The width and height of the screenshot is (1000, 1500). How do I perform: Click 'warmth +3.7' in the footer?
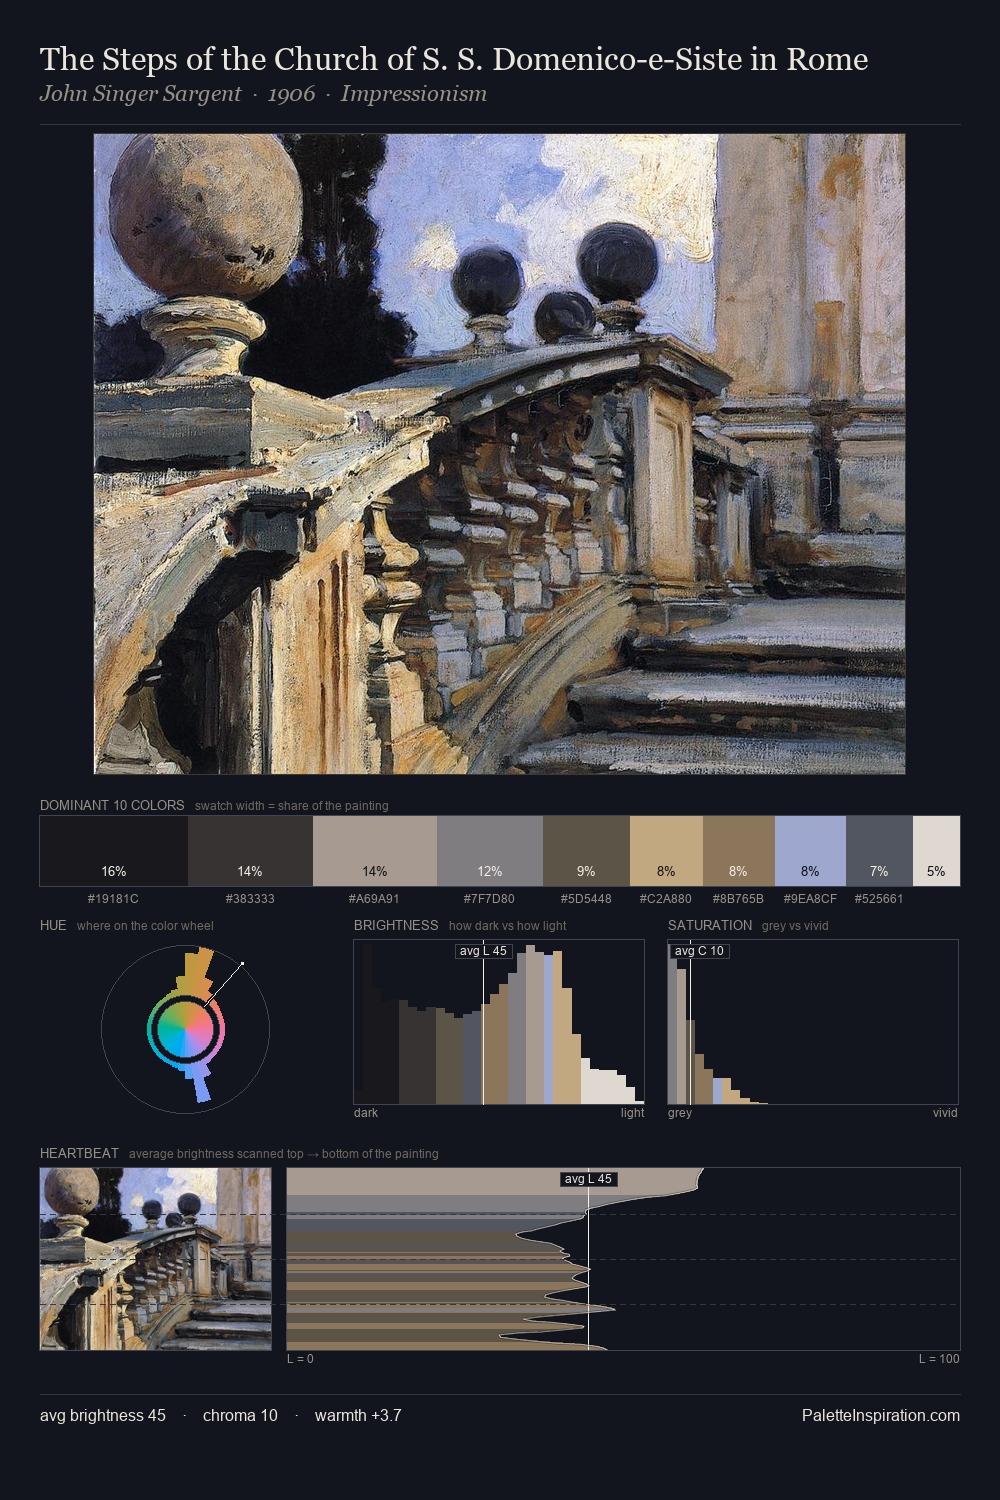pyautogui.click(x=358, y=1415)
